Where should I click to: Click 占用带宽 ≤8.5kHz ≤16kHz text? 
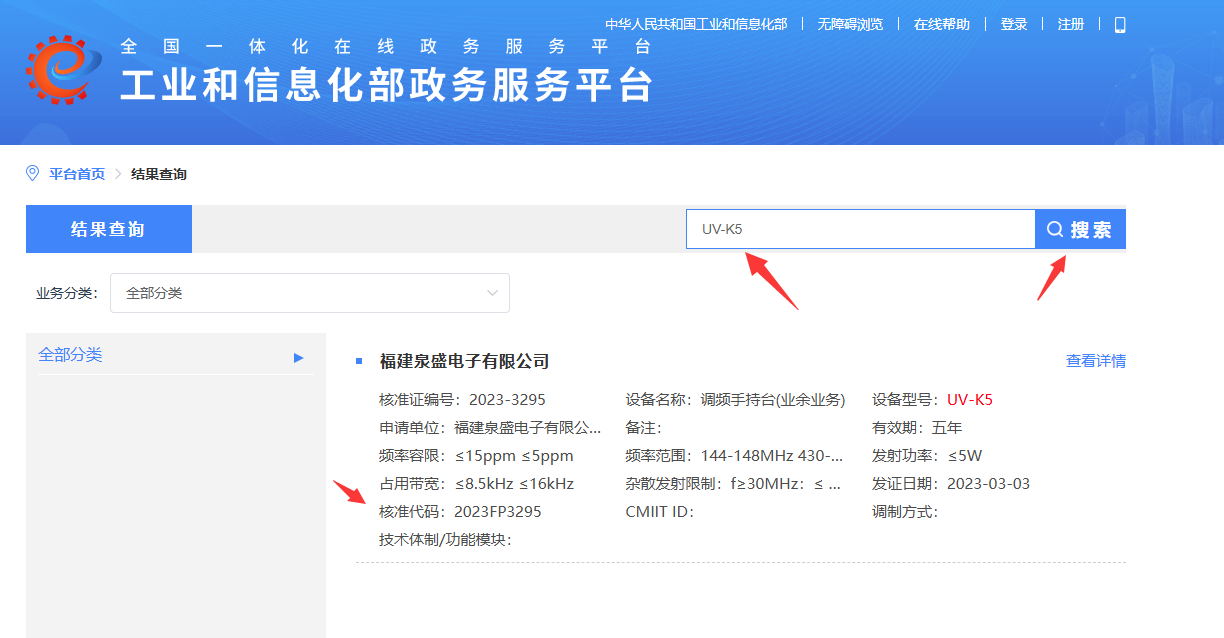pos(477,484)
